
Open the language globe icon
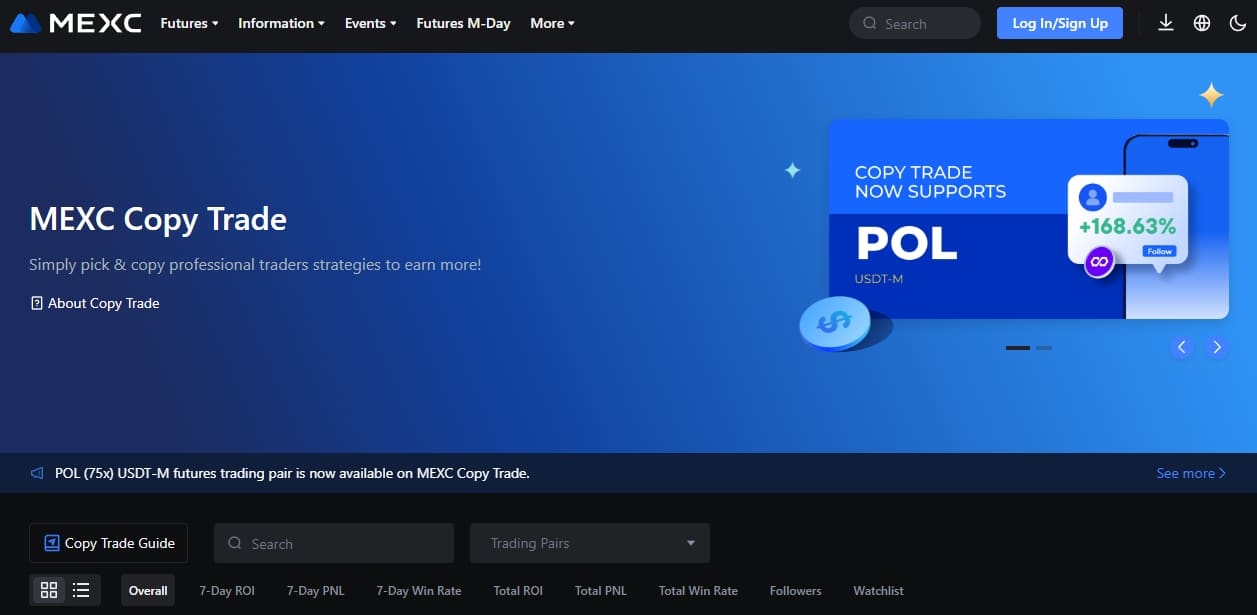[x=1202, y=23]
